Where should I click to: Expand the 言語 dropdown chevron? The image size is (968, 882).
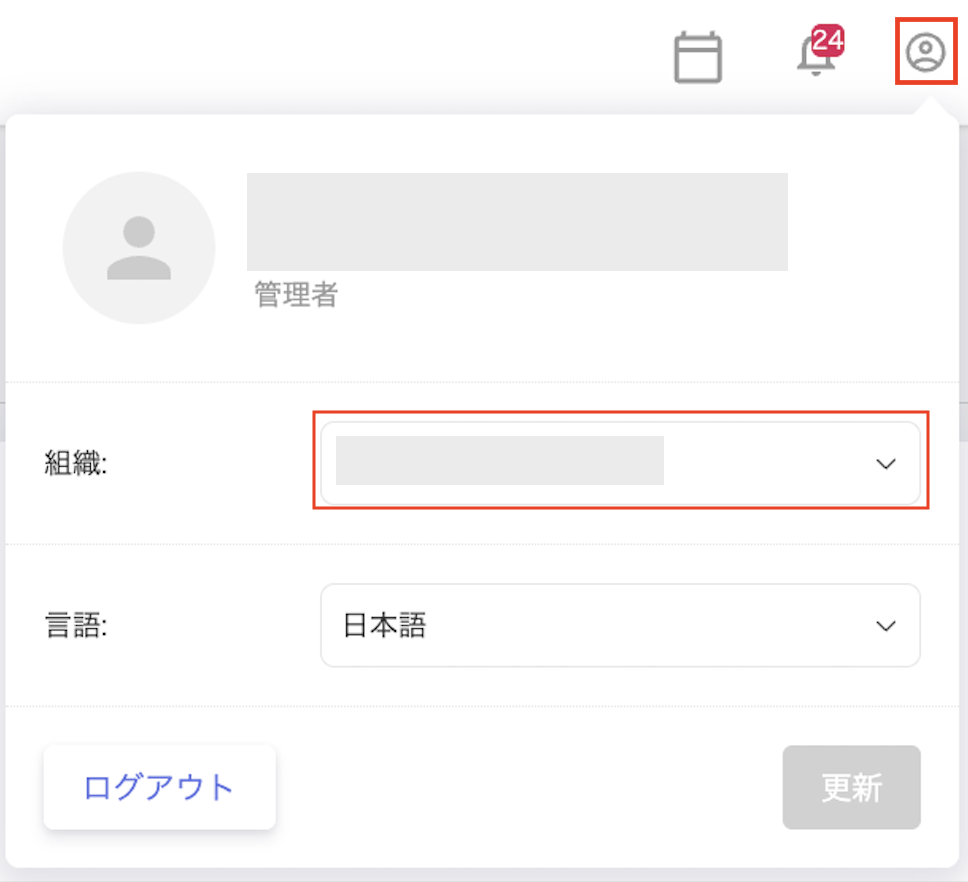885,626
